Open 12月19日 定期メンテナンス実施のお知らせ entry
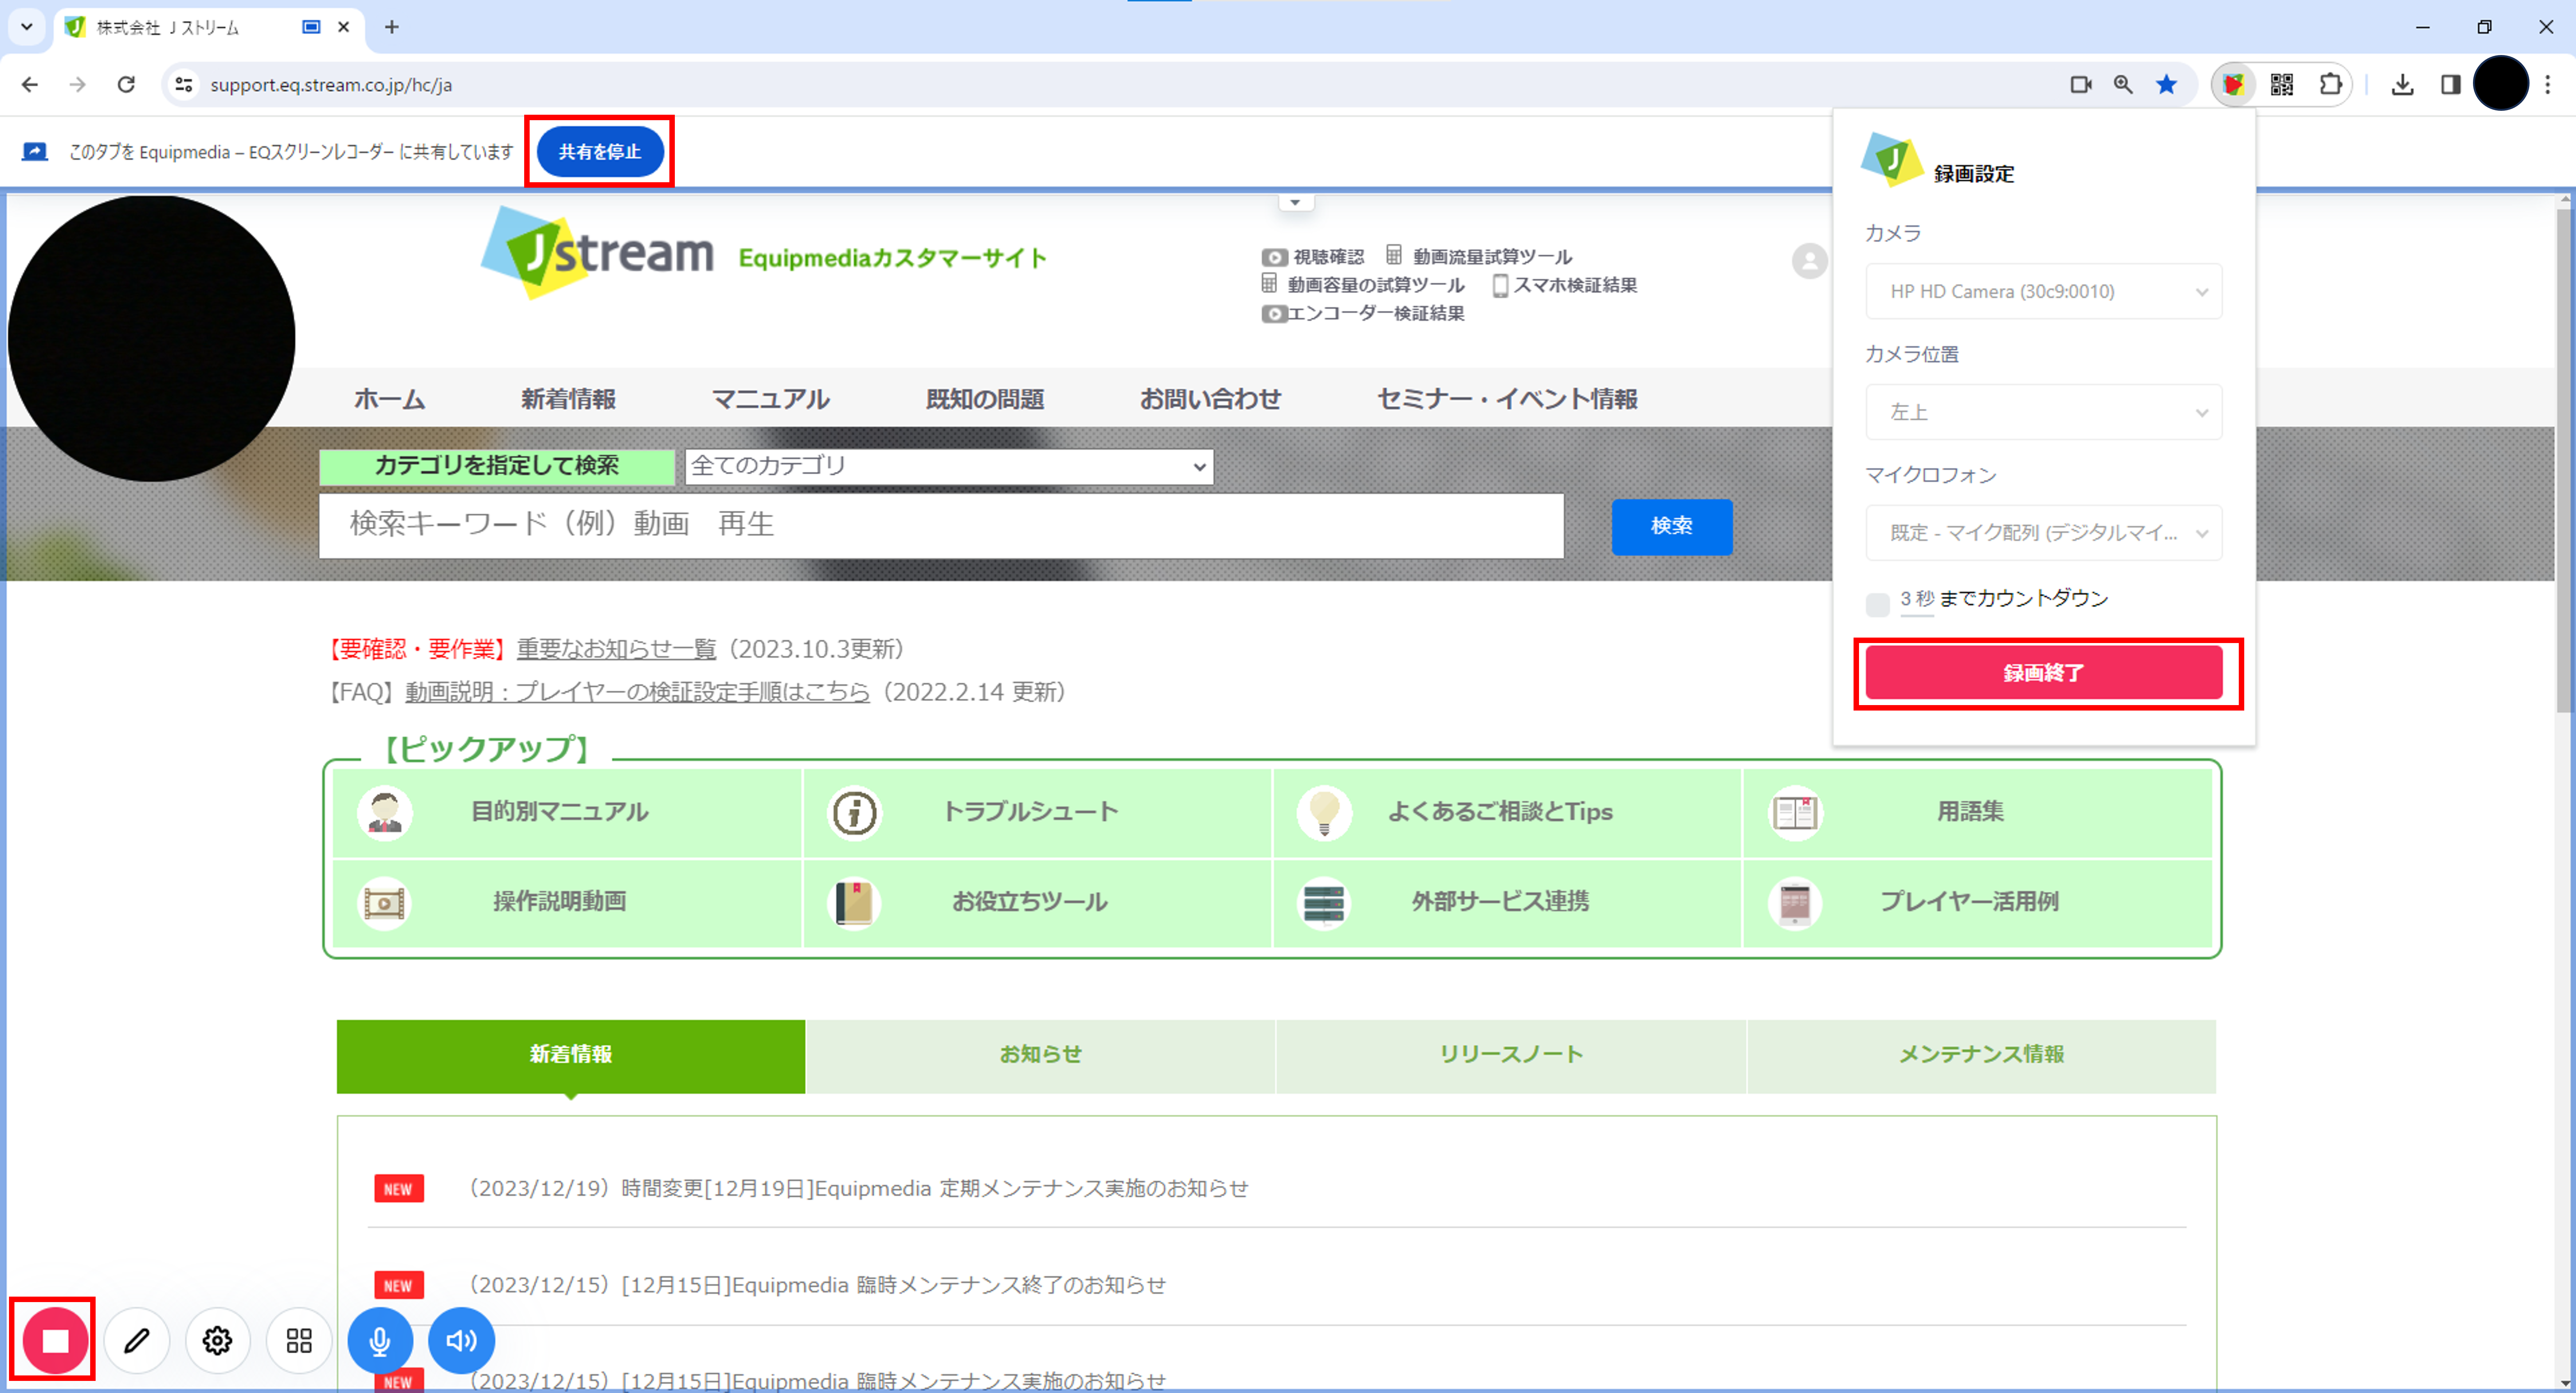 pos(859,1189)
